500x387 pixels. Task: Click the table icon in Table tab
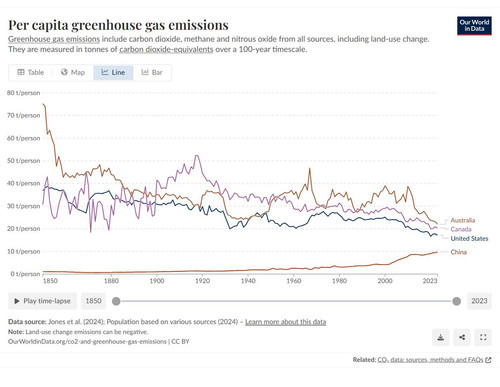21,72
